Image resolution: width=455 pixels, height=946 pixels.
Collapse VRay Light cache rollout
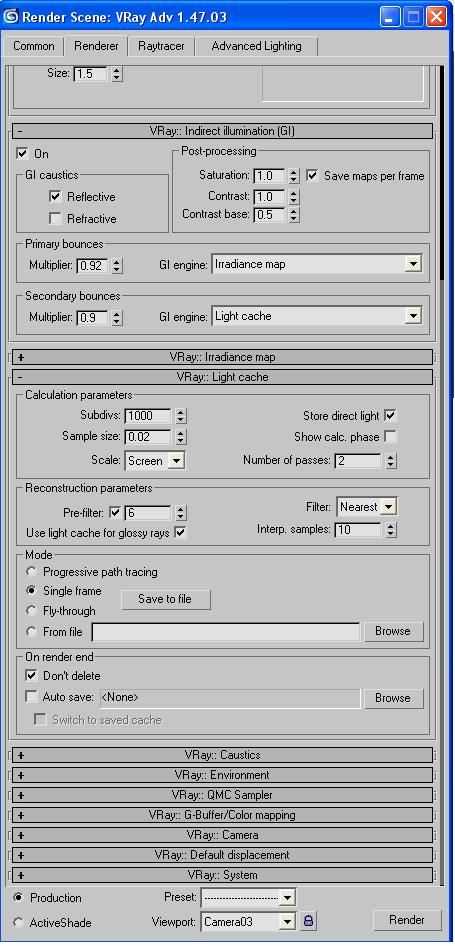[222, 377]
